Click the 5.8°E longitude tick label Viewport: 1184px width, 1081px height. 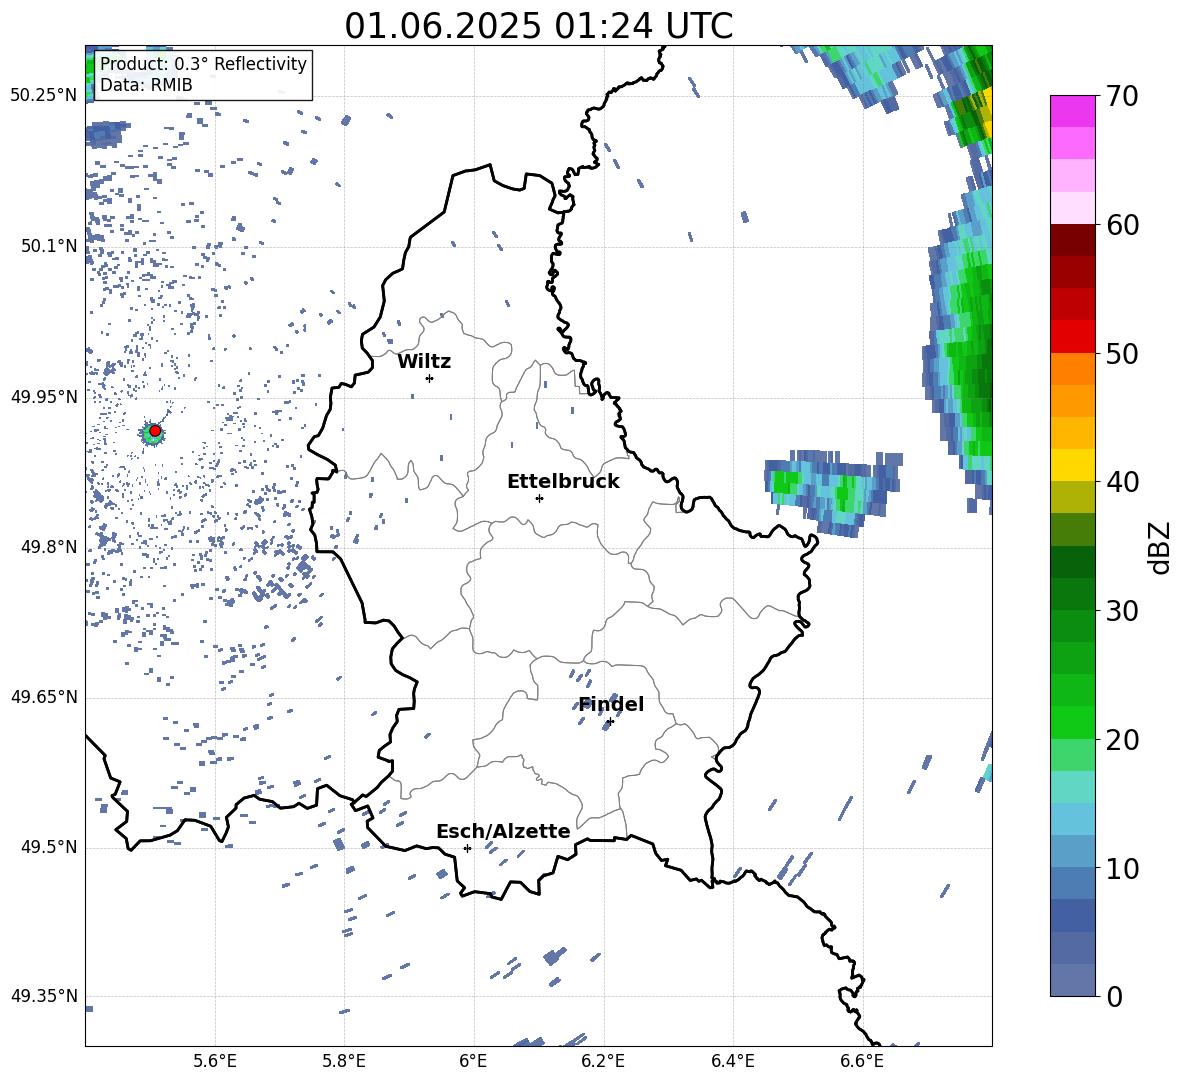point(344,1061)
